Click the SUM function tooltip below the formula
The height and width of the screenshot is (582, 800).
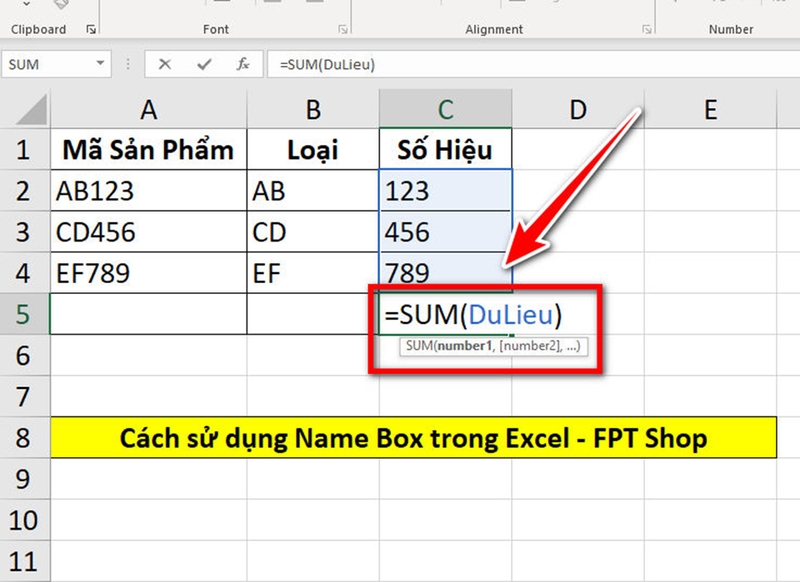coord(496,345)
